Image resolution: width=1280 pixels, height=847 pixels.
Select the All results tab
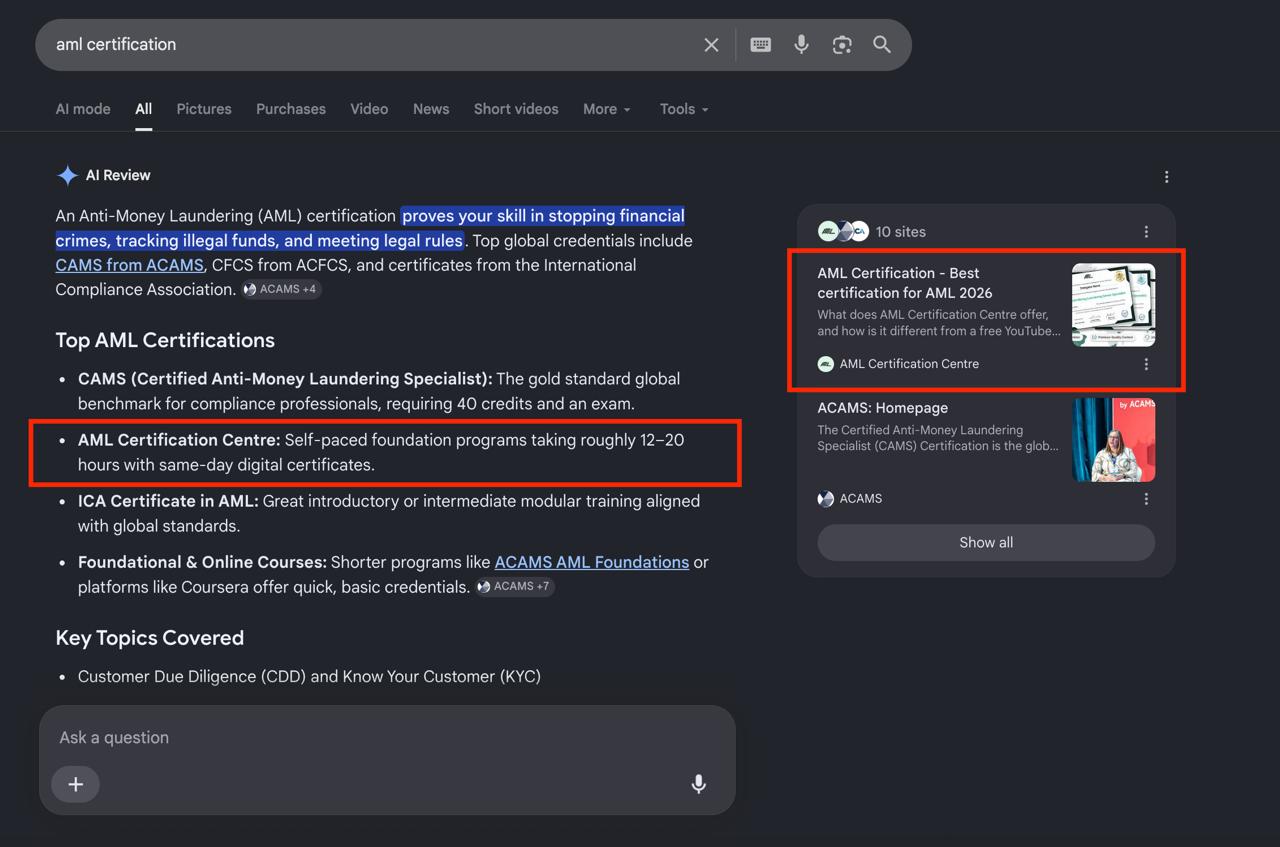pos(144,109)
